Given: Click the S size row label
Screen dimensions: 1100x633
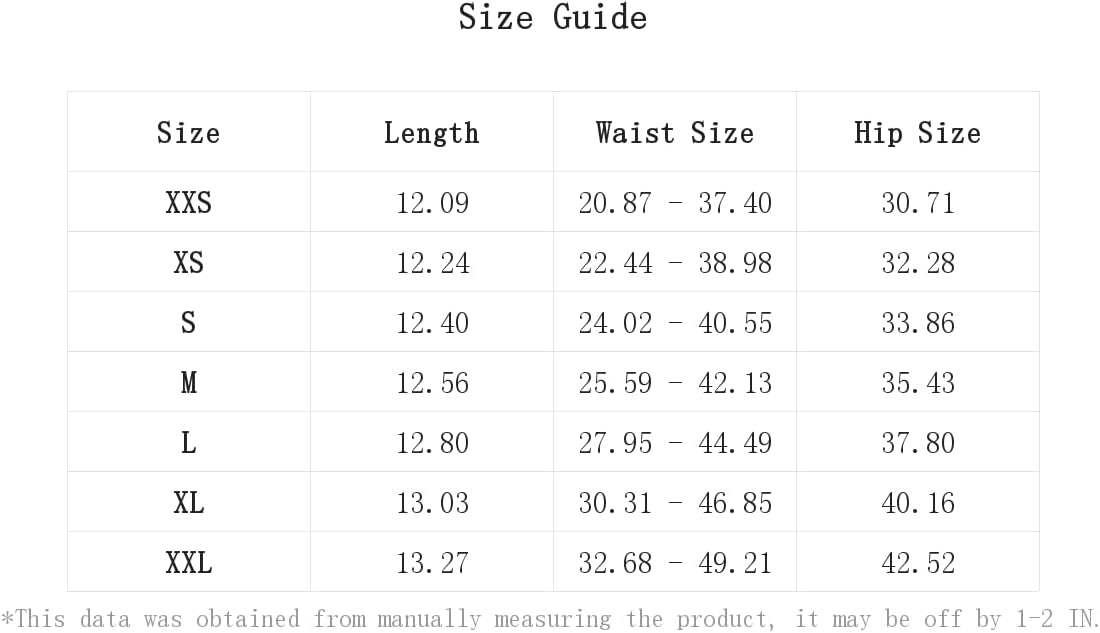Looking at the screenshot, I should [x=189, y=323].
